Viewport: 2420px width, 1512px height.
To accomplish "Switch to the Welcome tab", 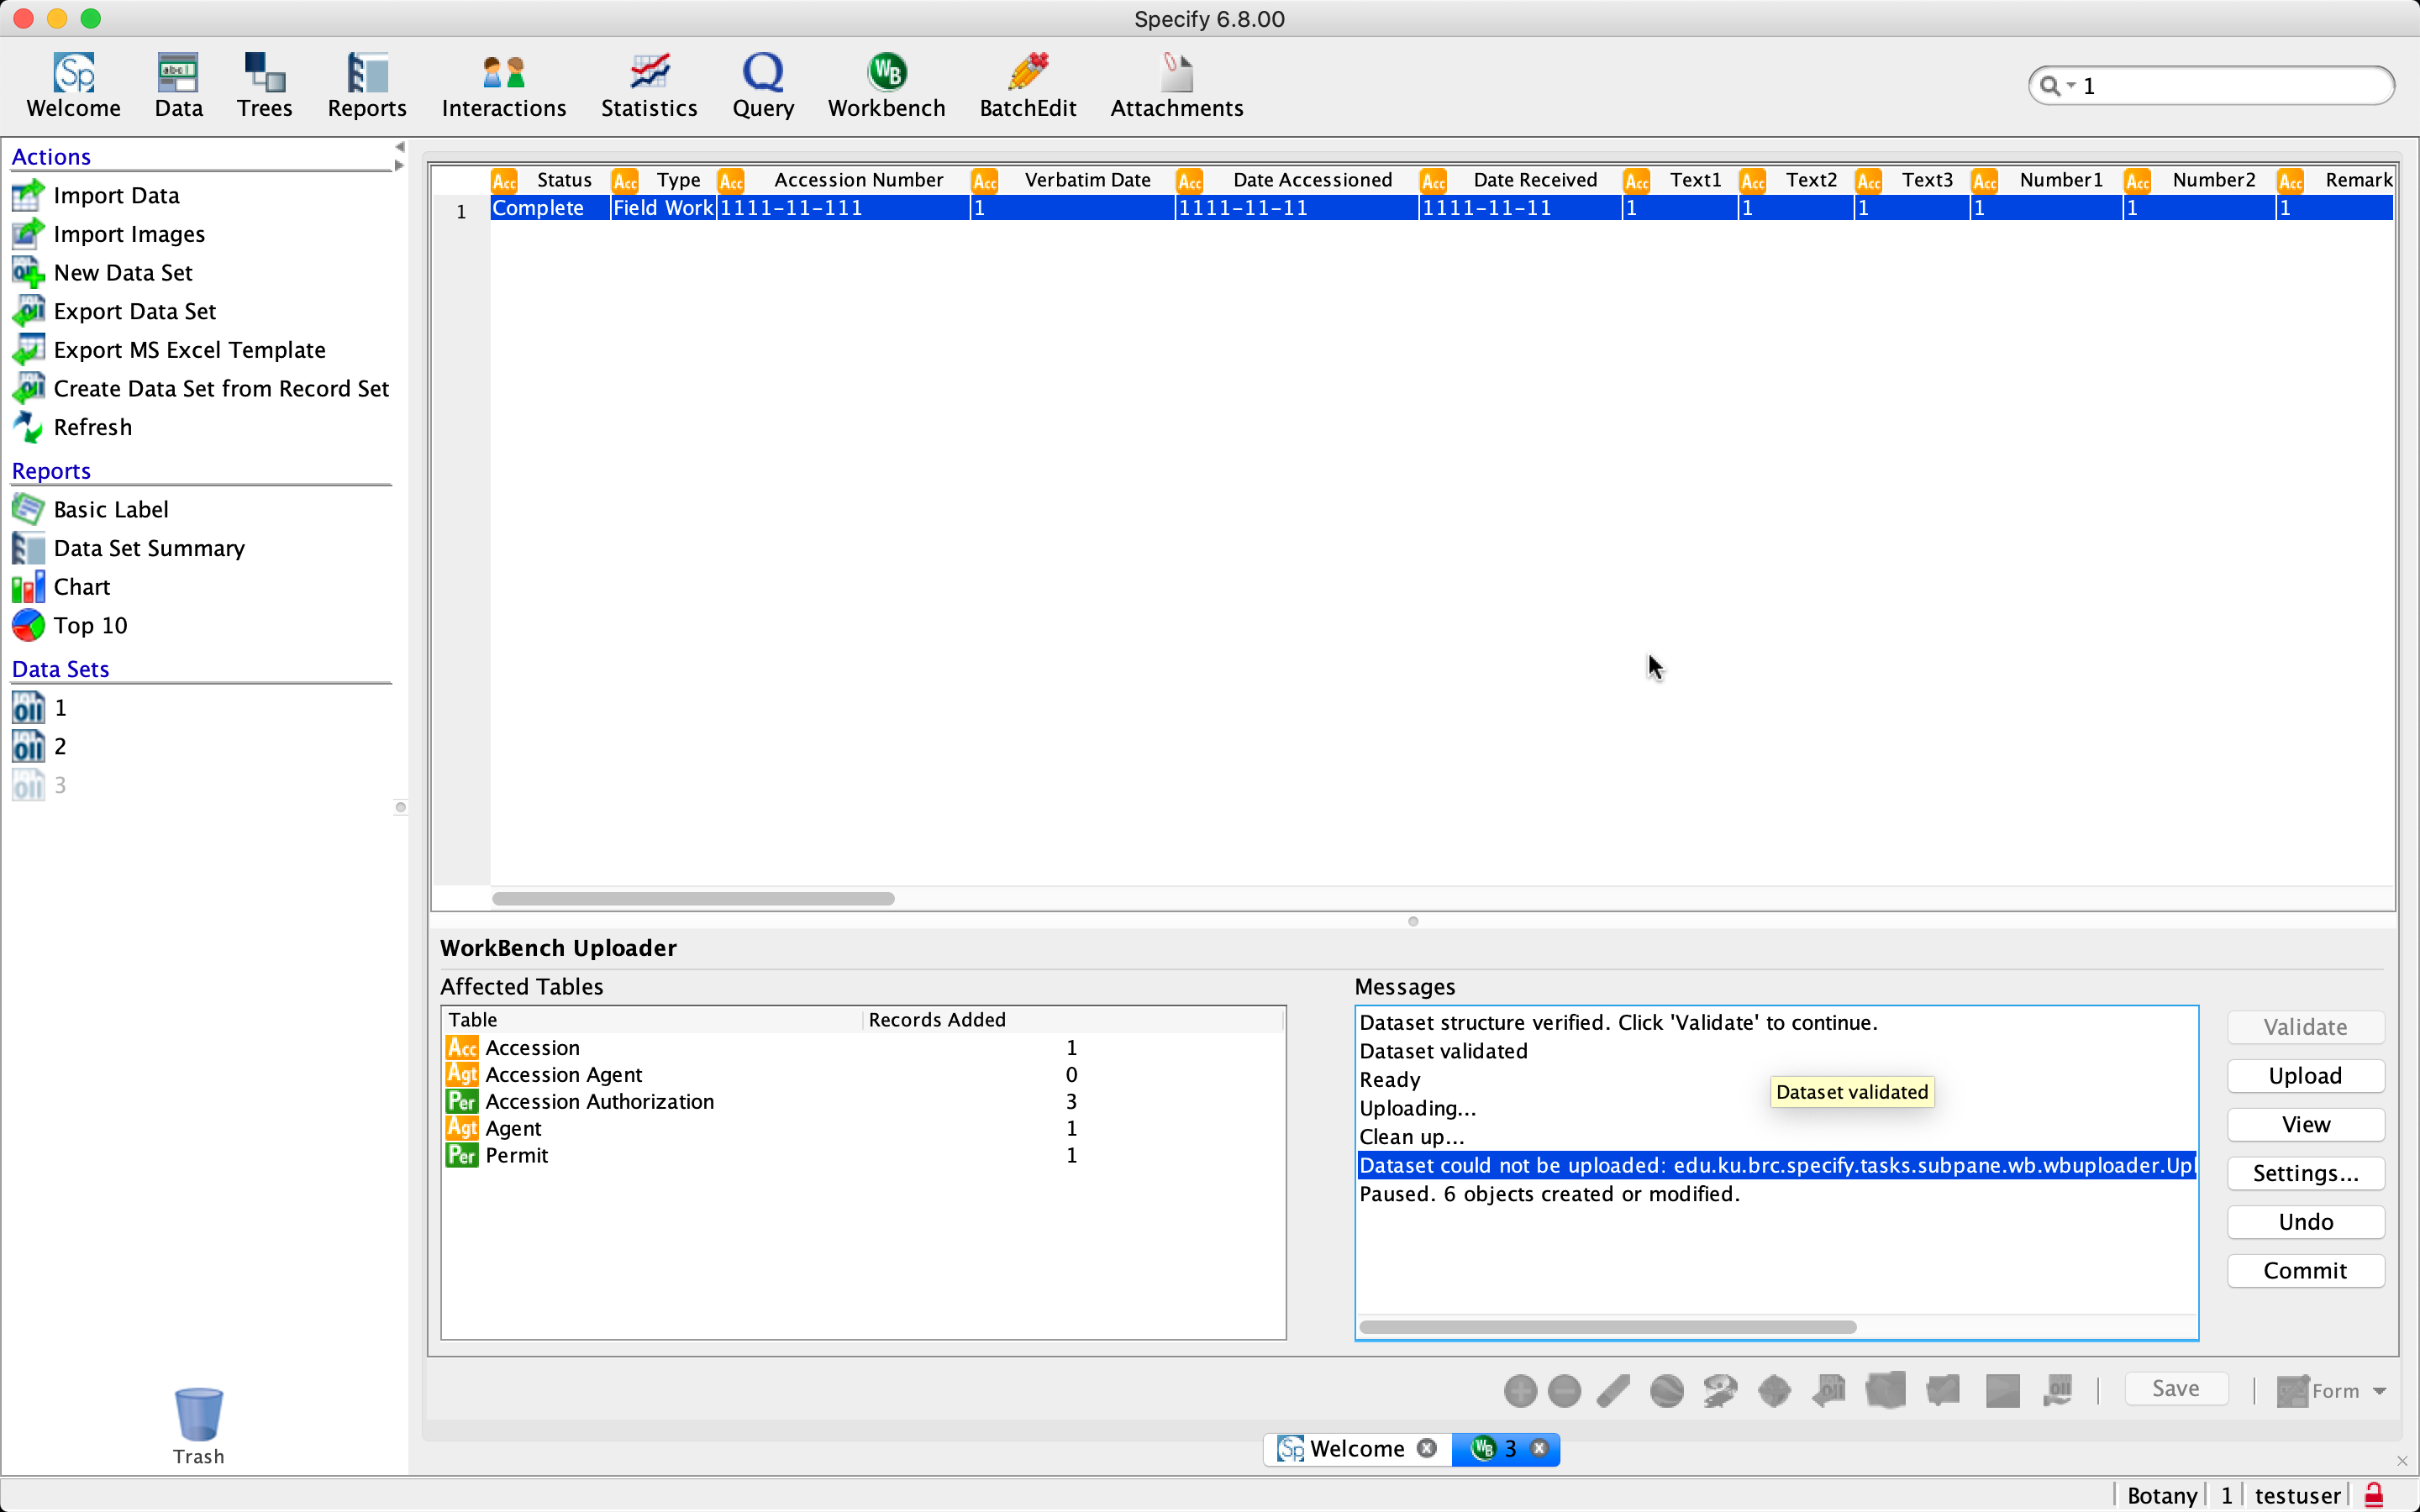I will tap(1355, 1448).
